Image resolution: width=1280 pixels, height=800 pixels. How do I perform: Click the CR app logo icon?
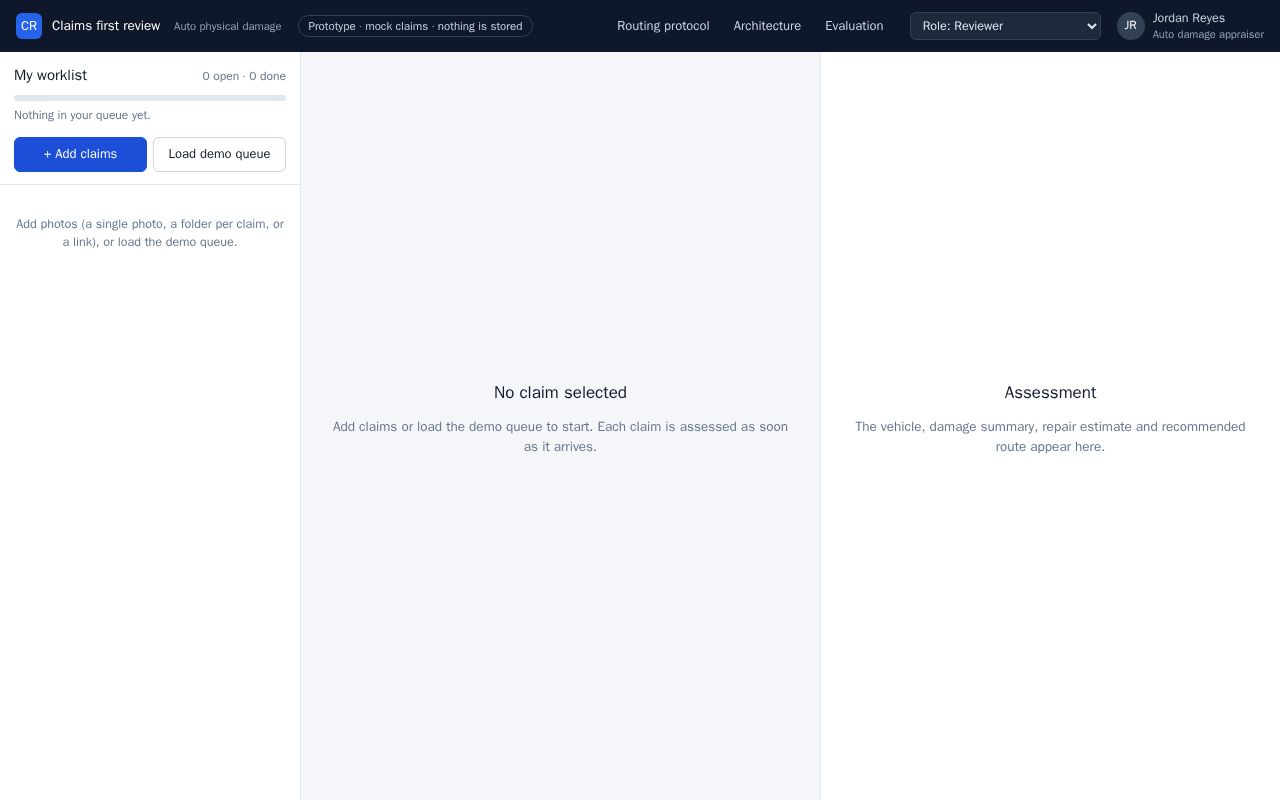point(29,26)
